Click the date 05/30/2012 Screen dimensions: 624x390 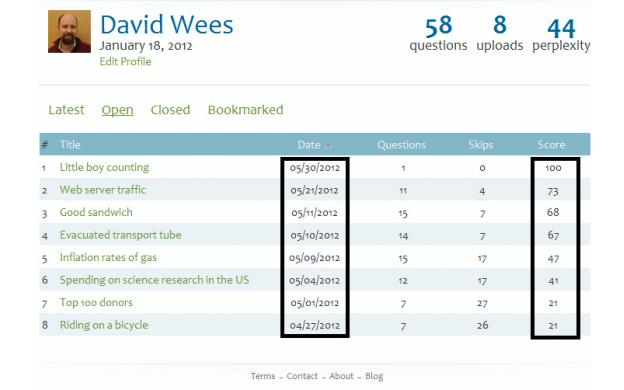pyautogui.click(x=315, y=168)
